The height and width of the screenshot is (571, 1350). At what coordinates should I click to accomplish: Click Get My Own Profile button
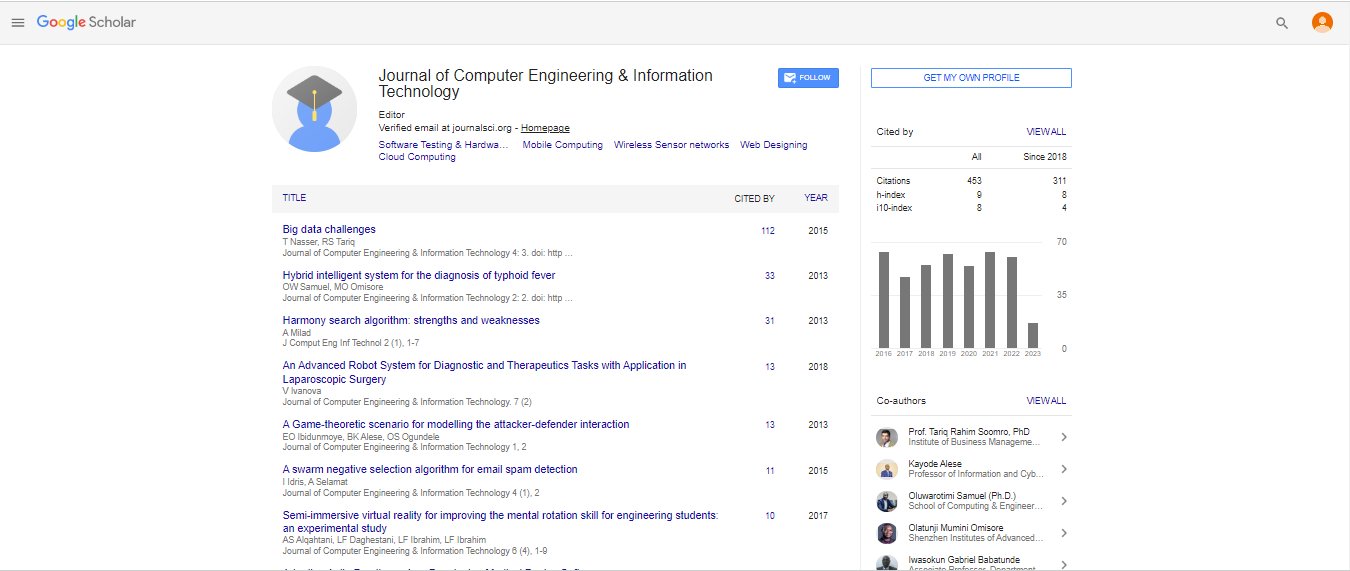[x=971, y=78]
